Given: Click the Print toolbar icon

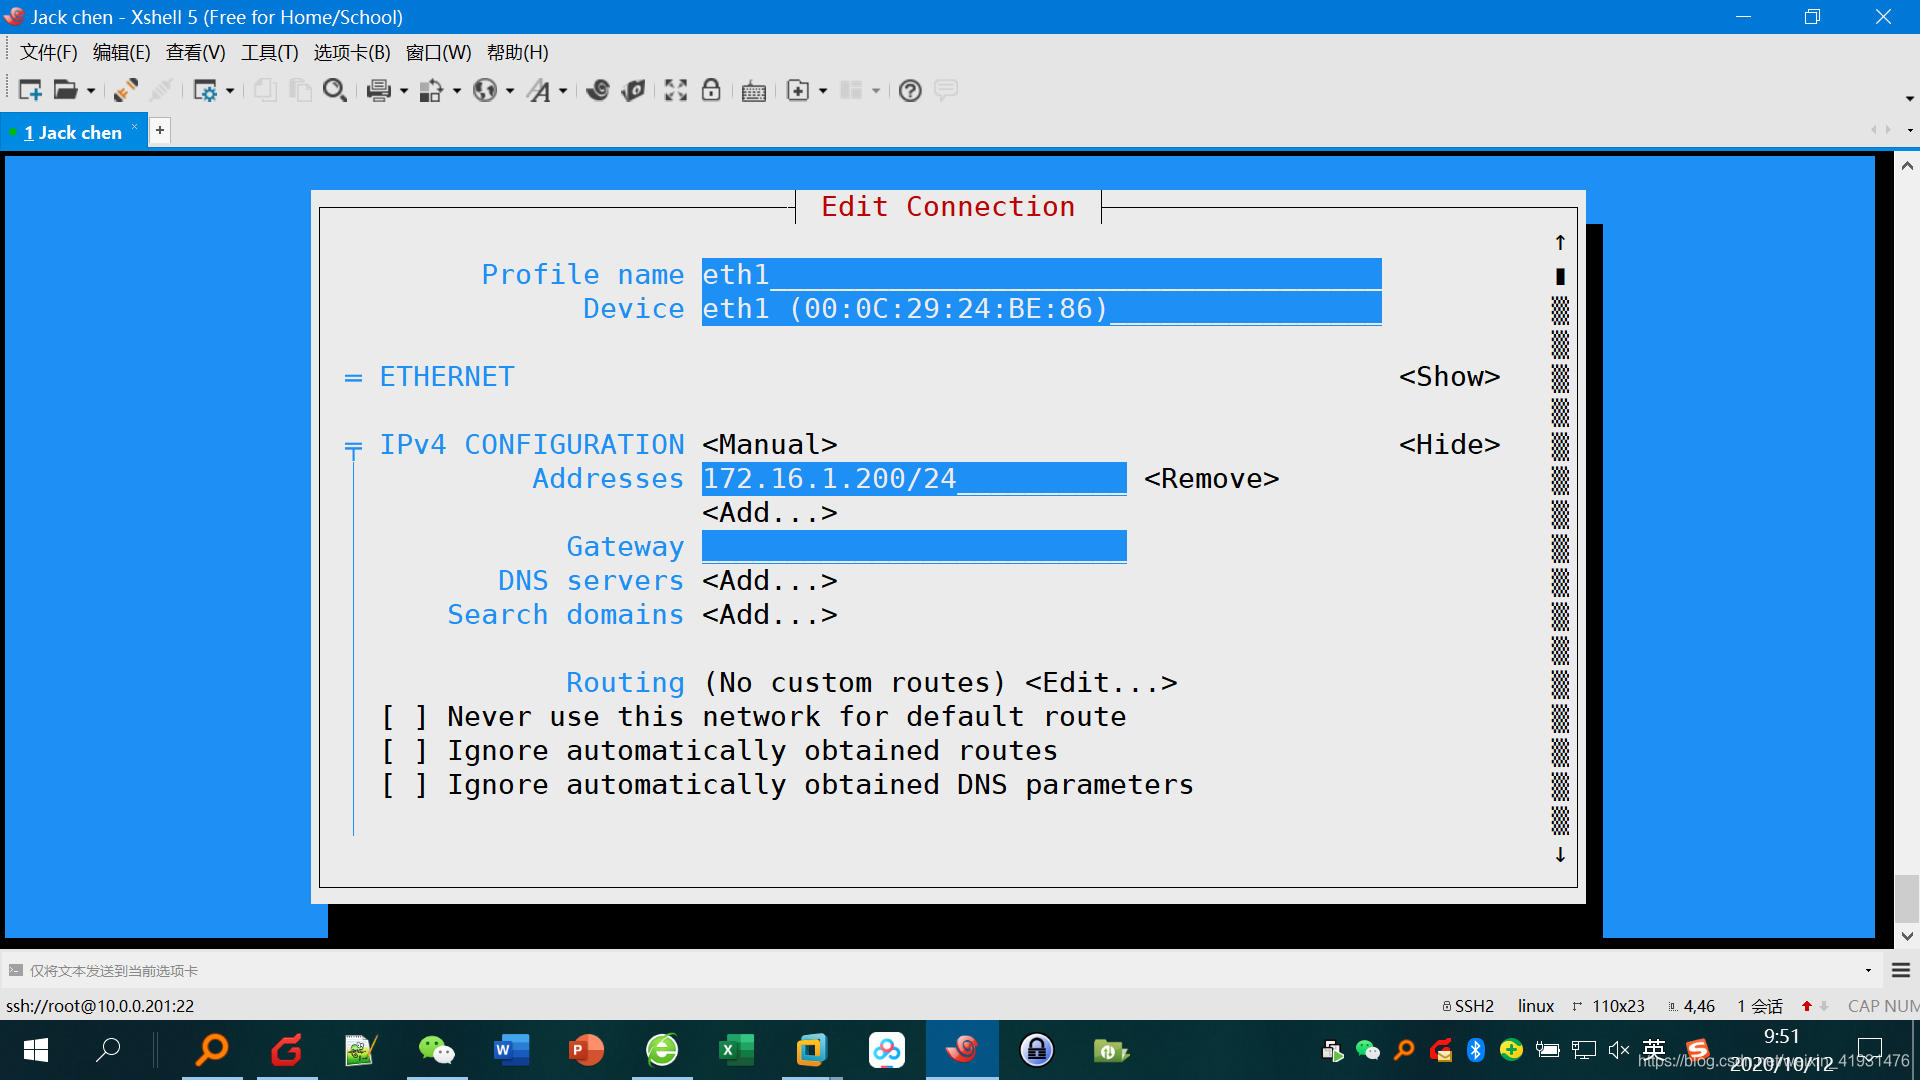Looking at the screenshot, I should 378,91.
